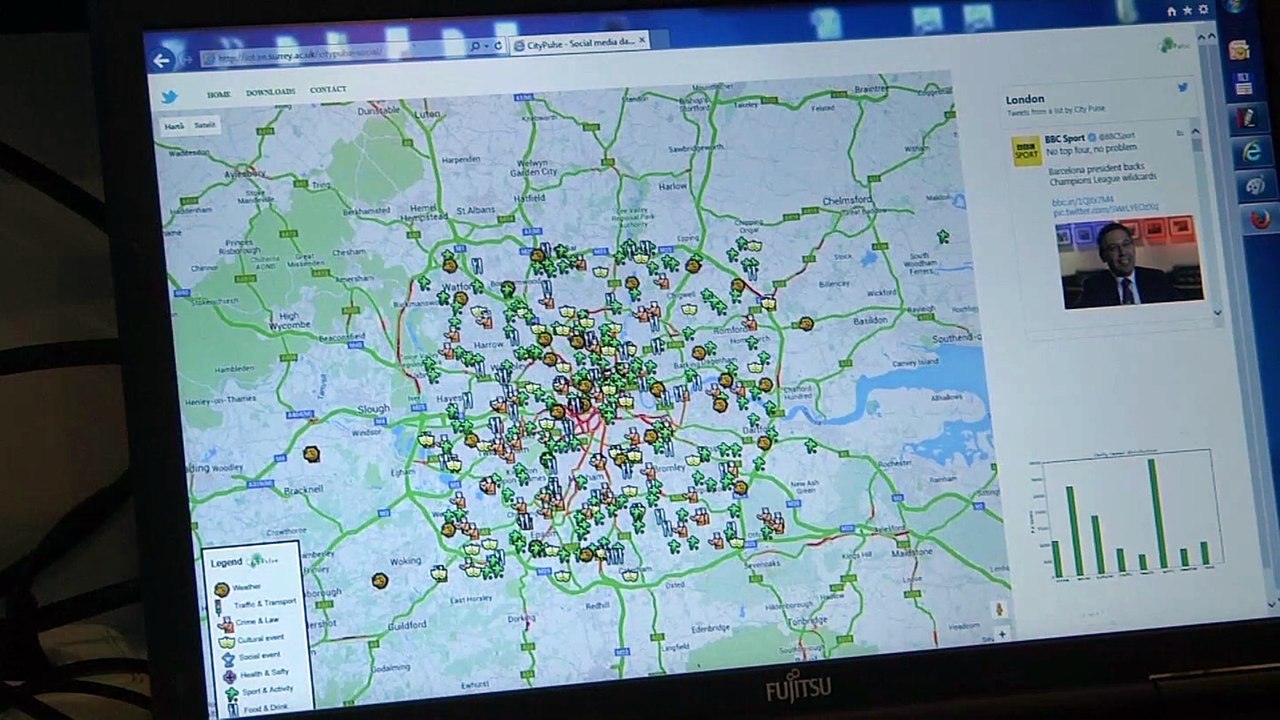Open the bbc.in link in the tweet
This screenshot has width=1280, height=720.
(x=1083, y=201)
